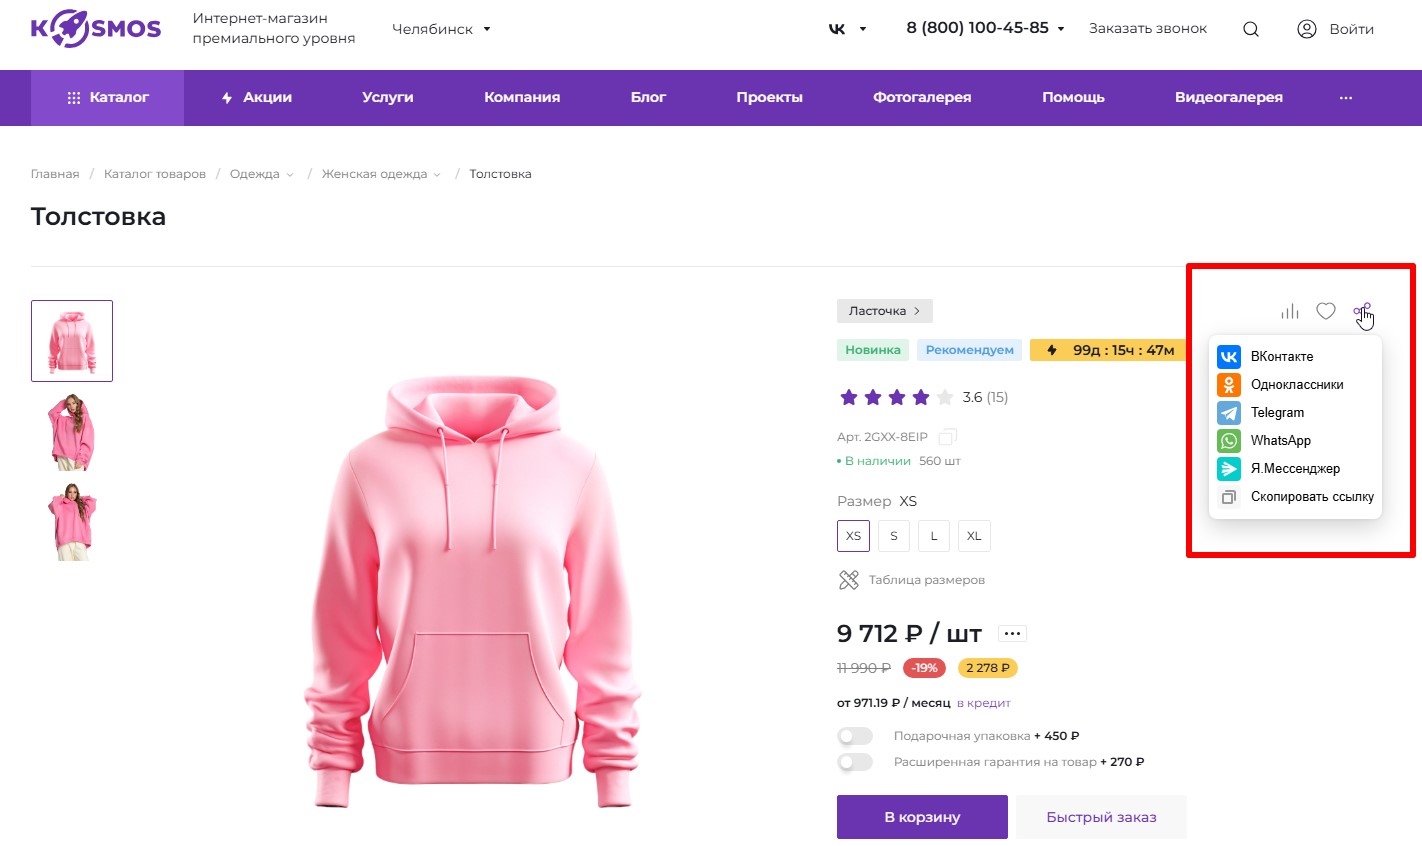
Task: Open the Челябинск city dropdown
Action: click(441, 29)
